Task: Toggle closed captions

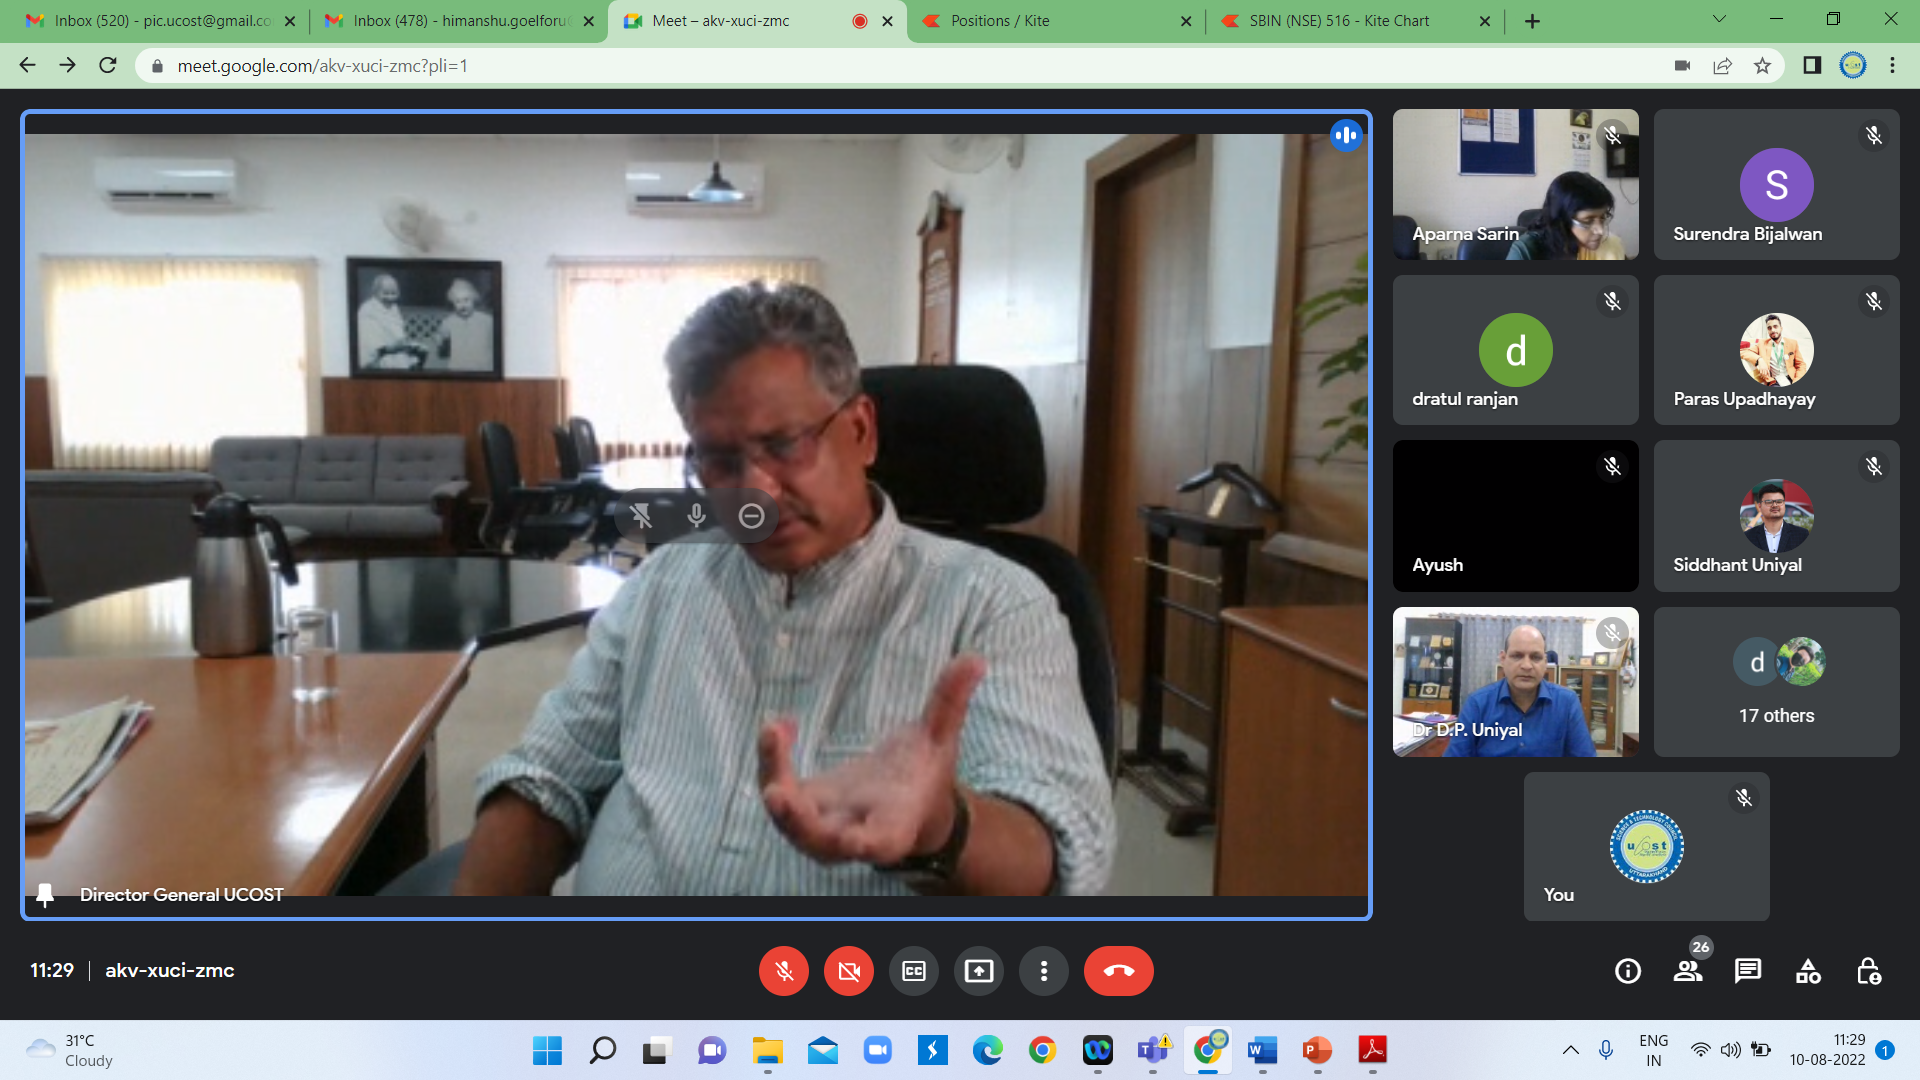Action: click(x=913, y=971)
